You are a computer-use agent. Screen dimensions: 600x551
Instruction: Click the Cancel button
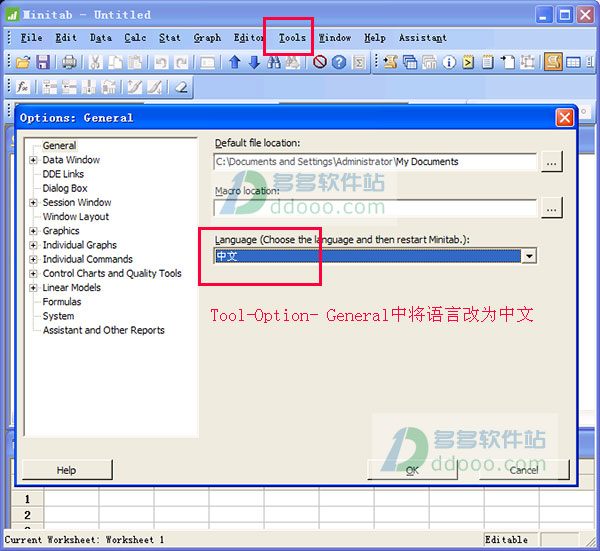pyautogui.click(x=524, y=470)
